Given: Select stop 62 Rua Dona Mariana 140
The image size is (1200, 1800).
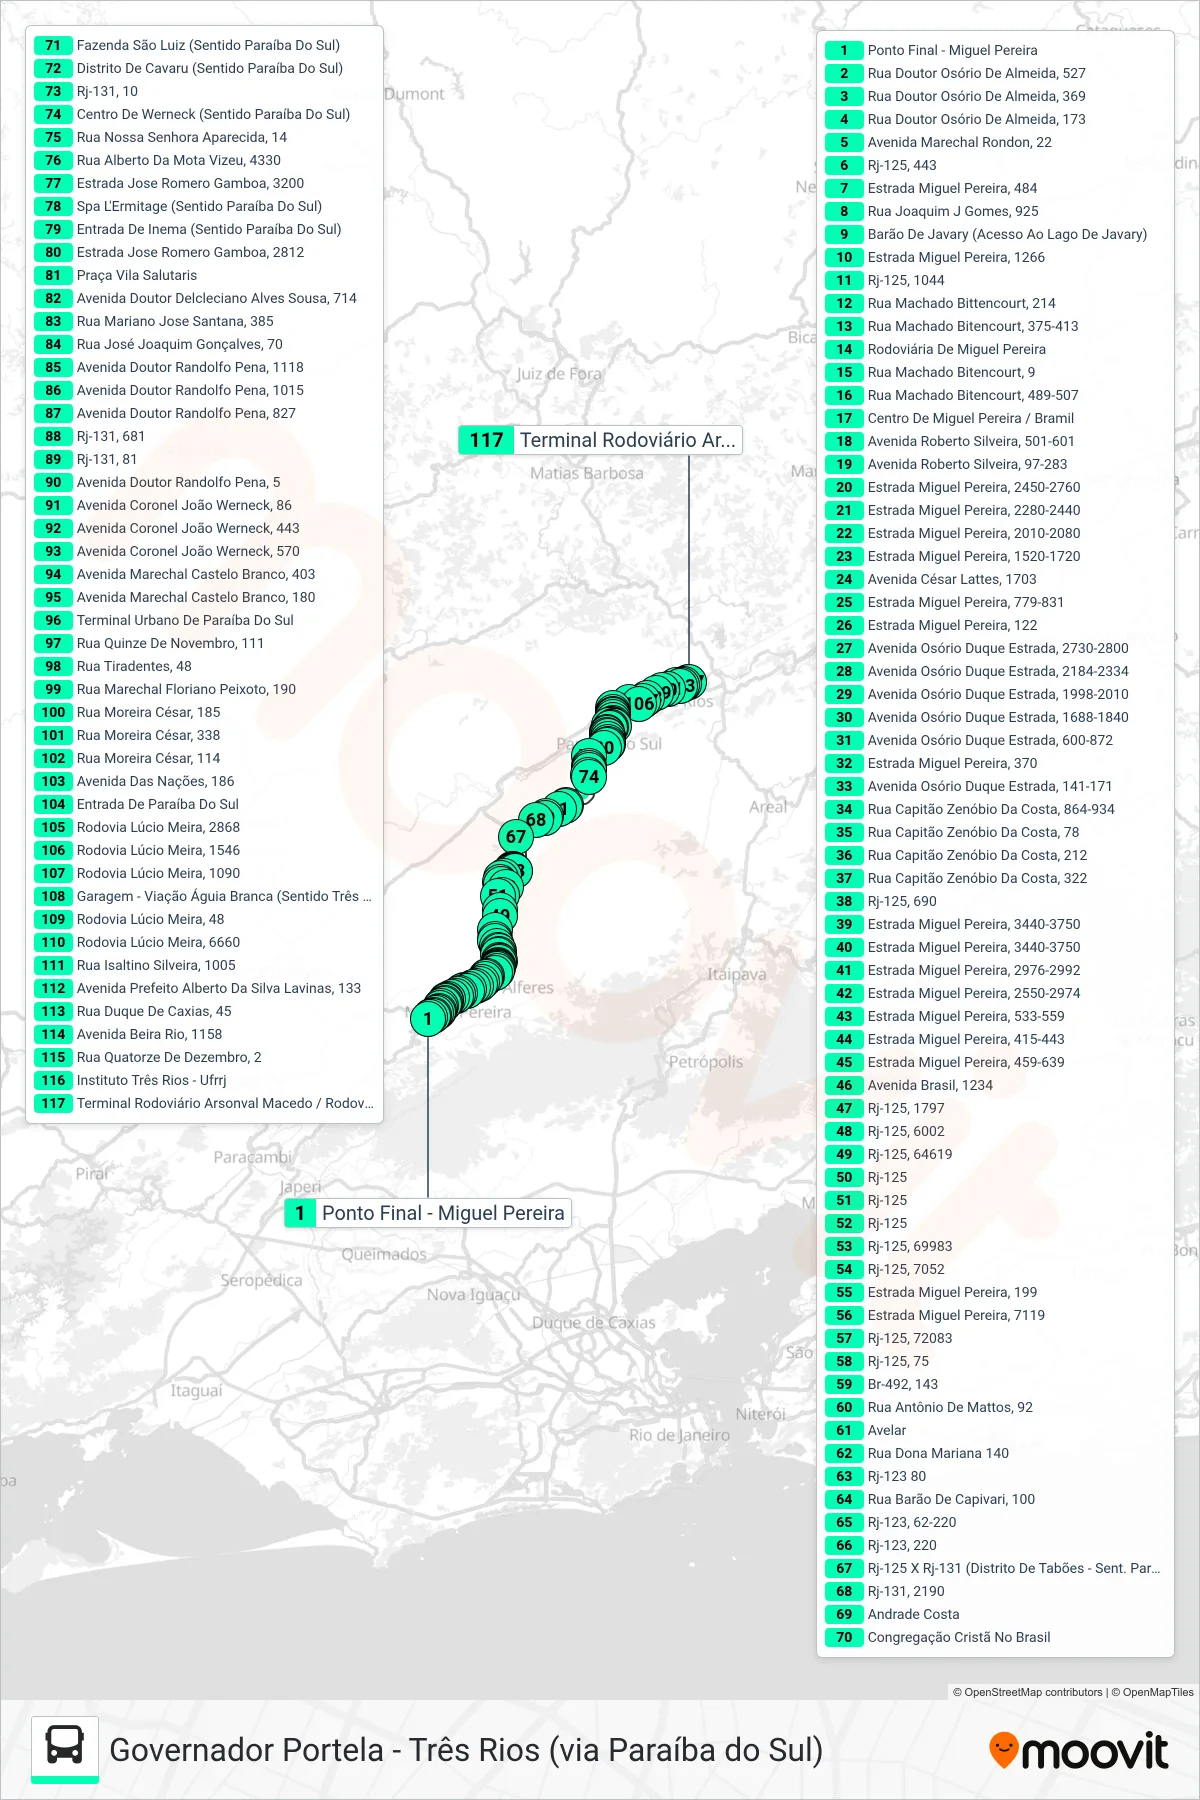Looking at the screenshot, I should (x=995, y=1453).
